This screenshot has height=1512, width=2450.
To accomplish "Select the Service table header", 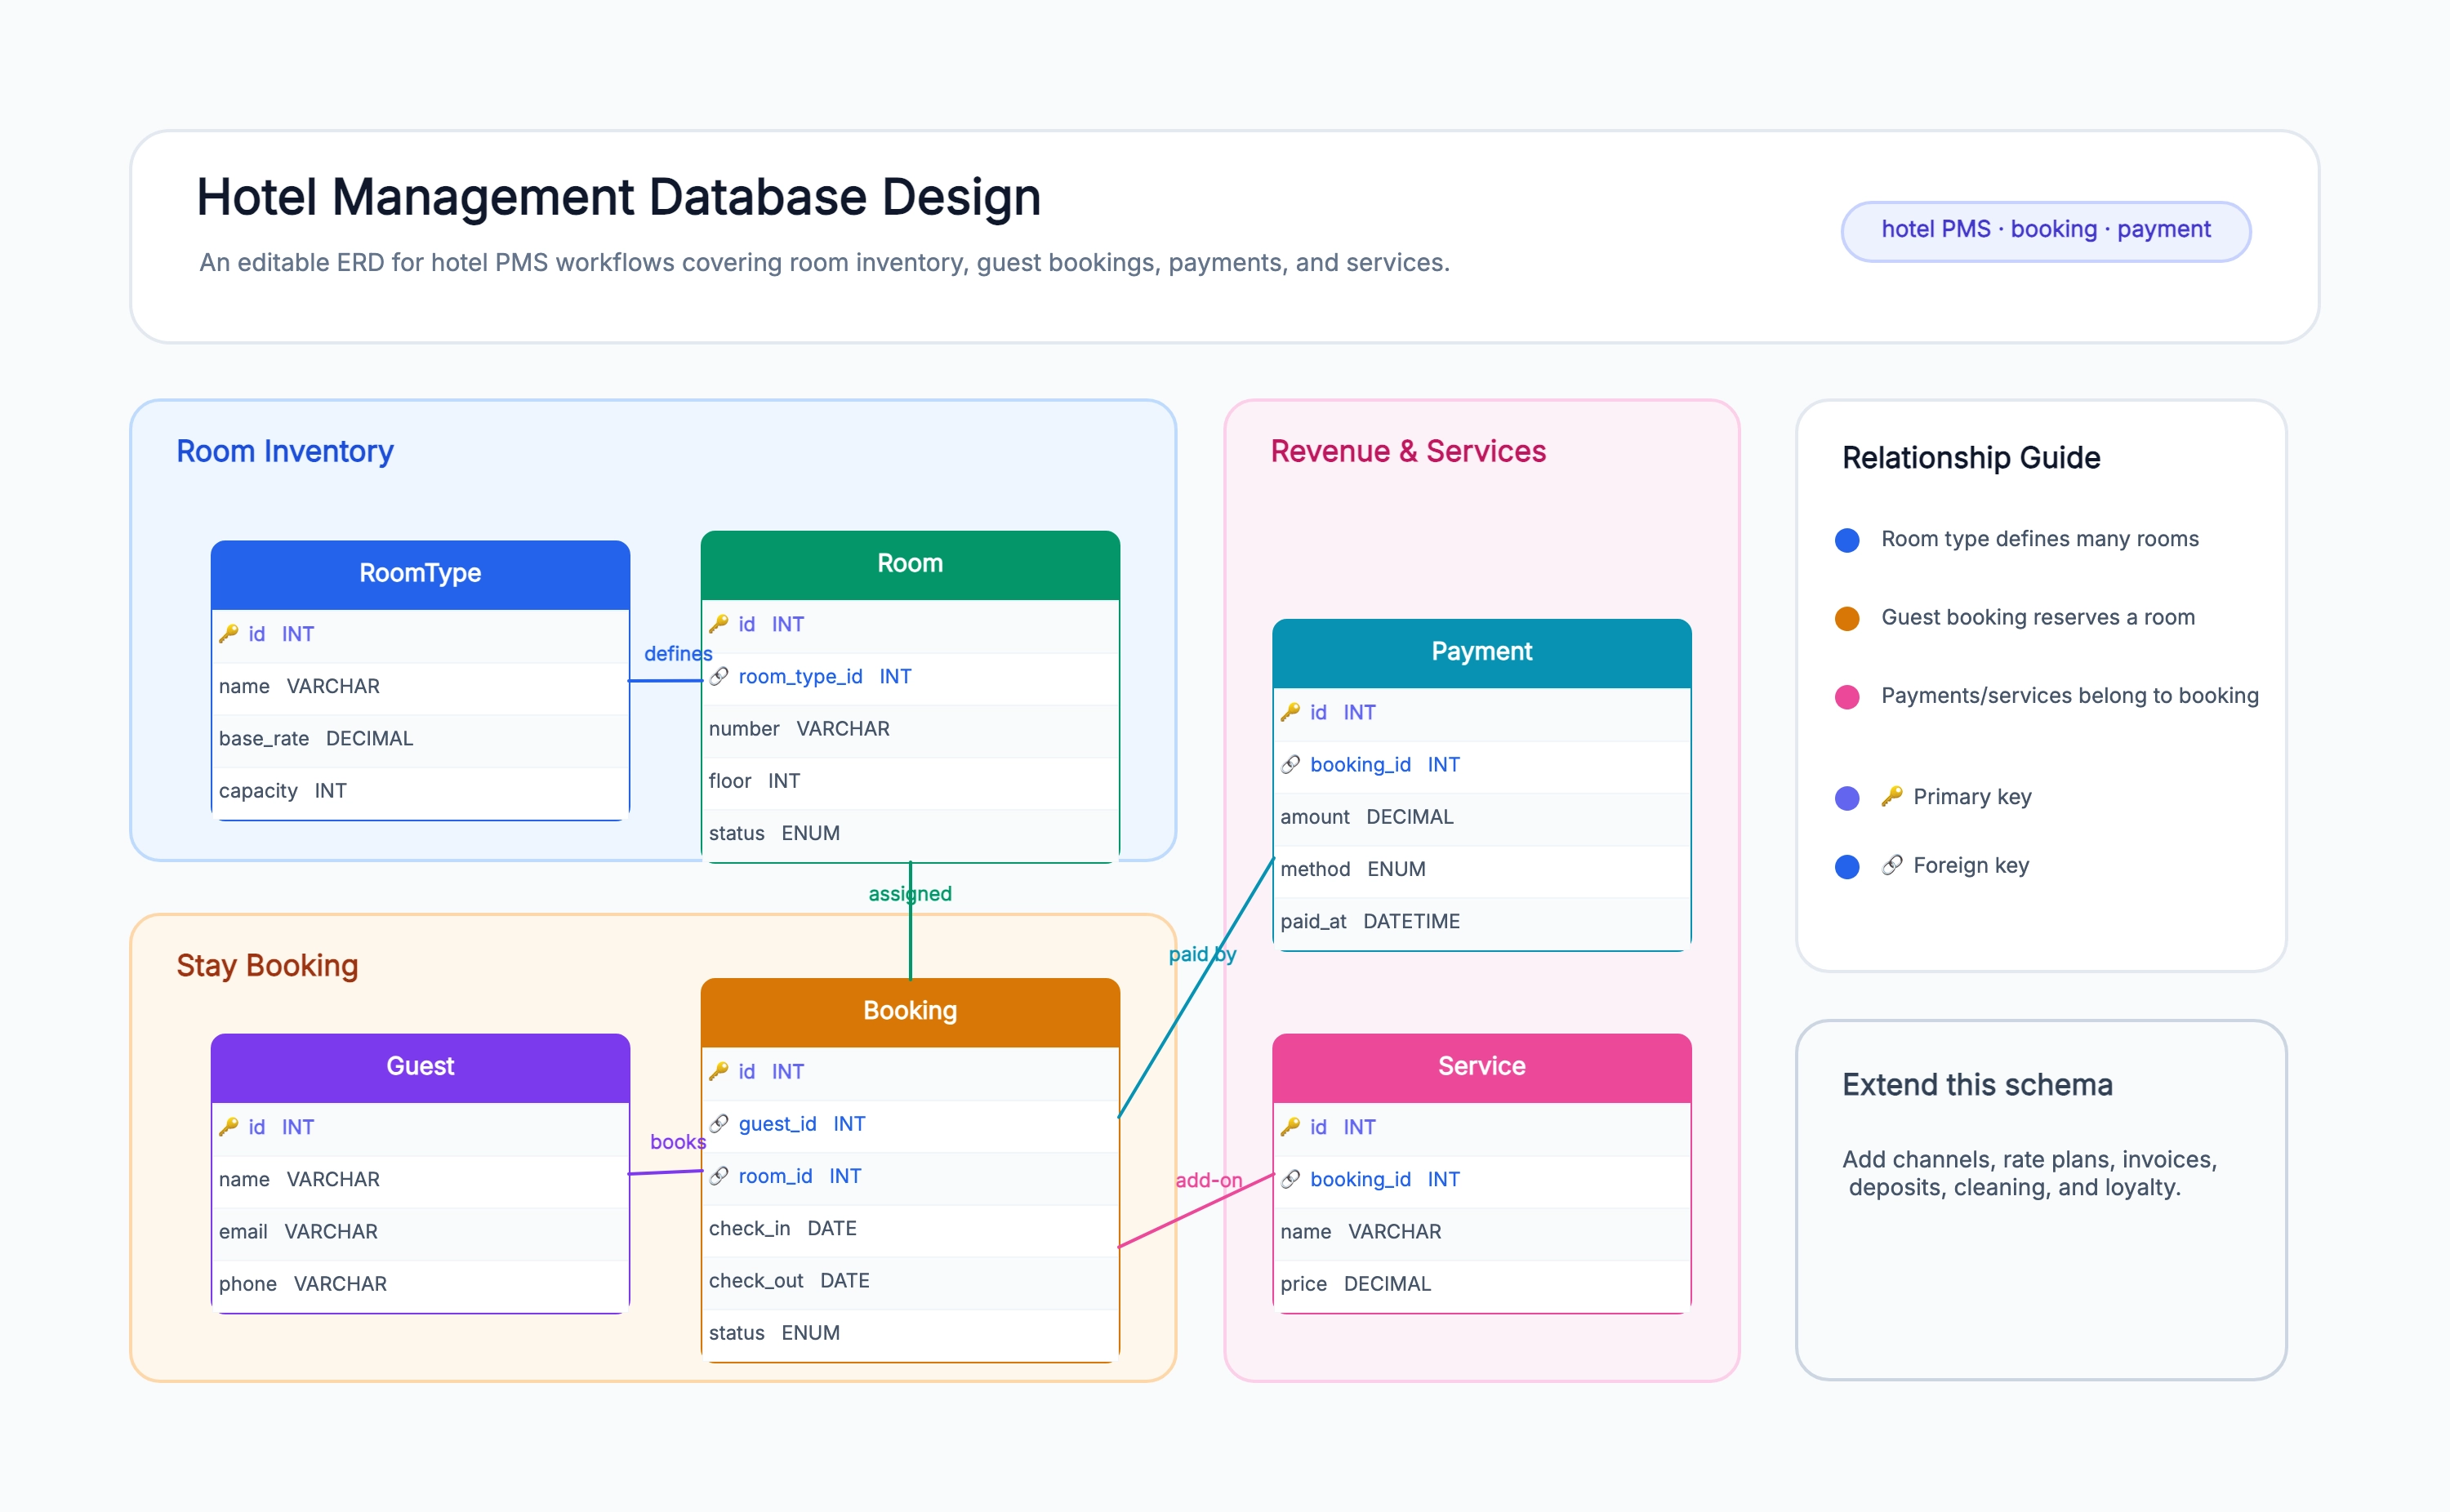I will click(x=1481, y=1067).
